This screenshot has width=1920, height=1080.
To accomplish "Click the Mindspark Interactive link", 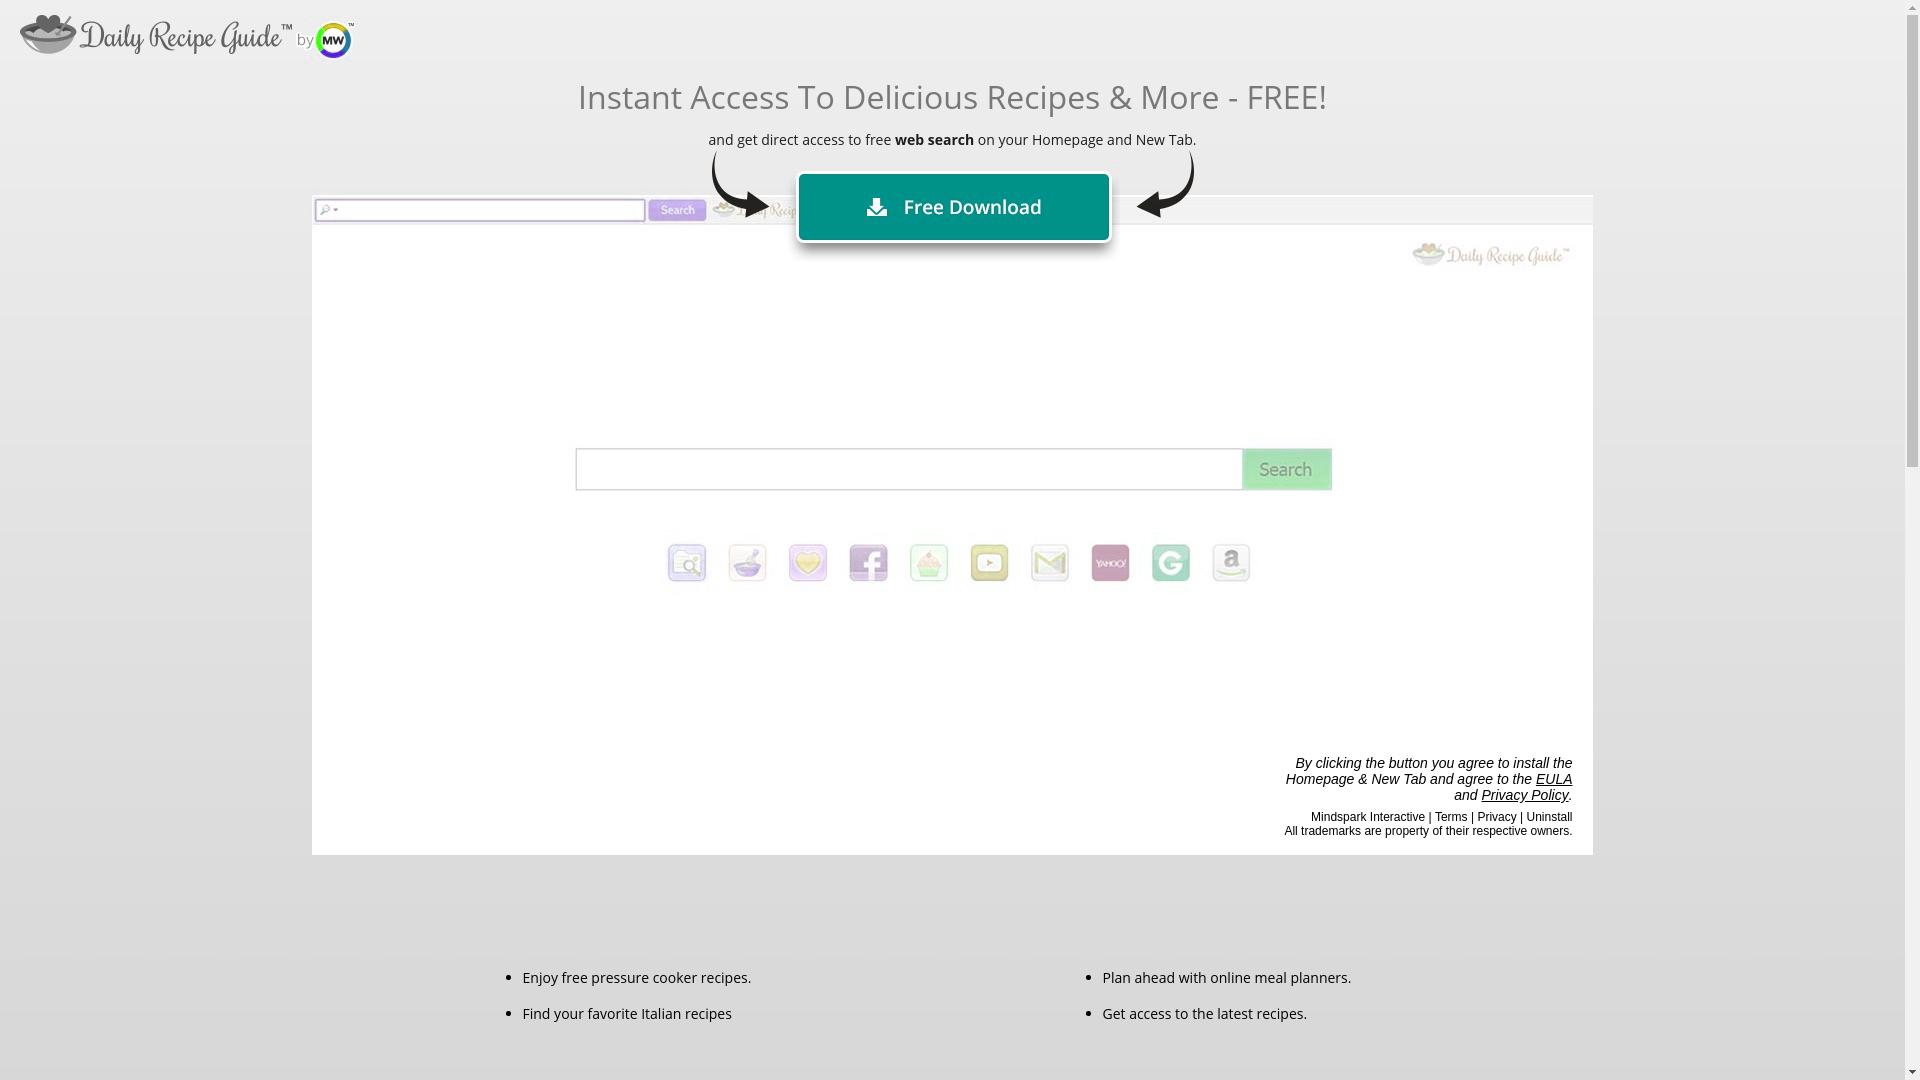I will (x=1367, y=817).
